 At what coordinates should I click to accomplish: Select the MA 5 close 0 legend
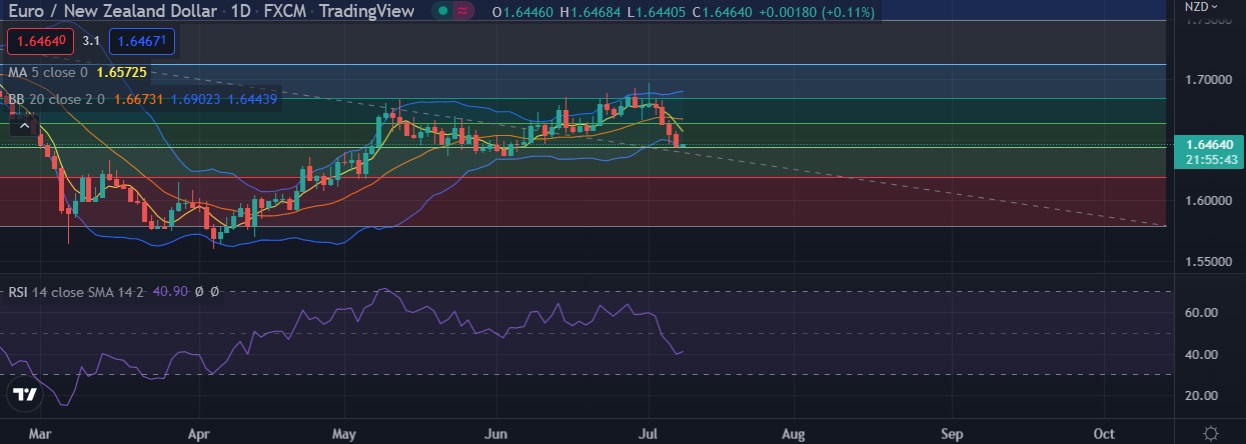pyautogui.click(x=48, y=73)
